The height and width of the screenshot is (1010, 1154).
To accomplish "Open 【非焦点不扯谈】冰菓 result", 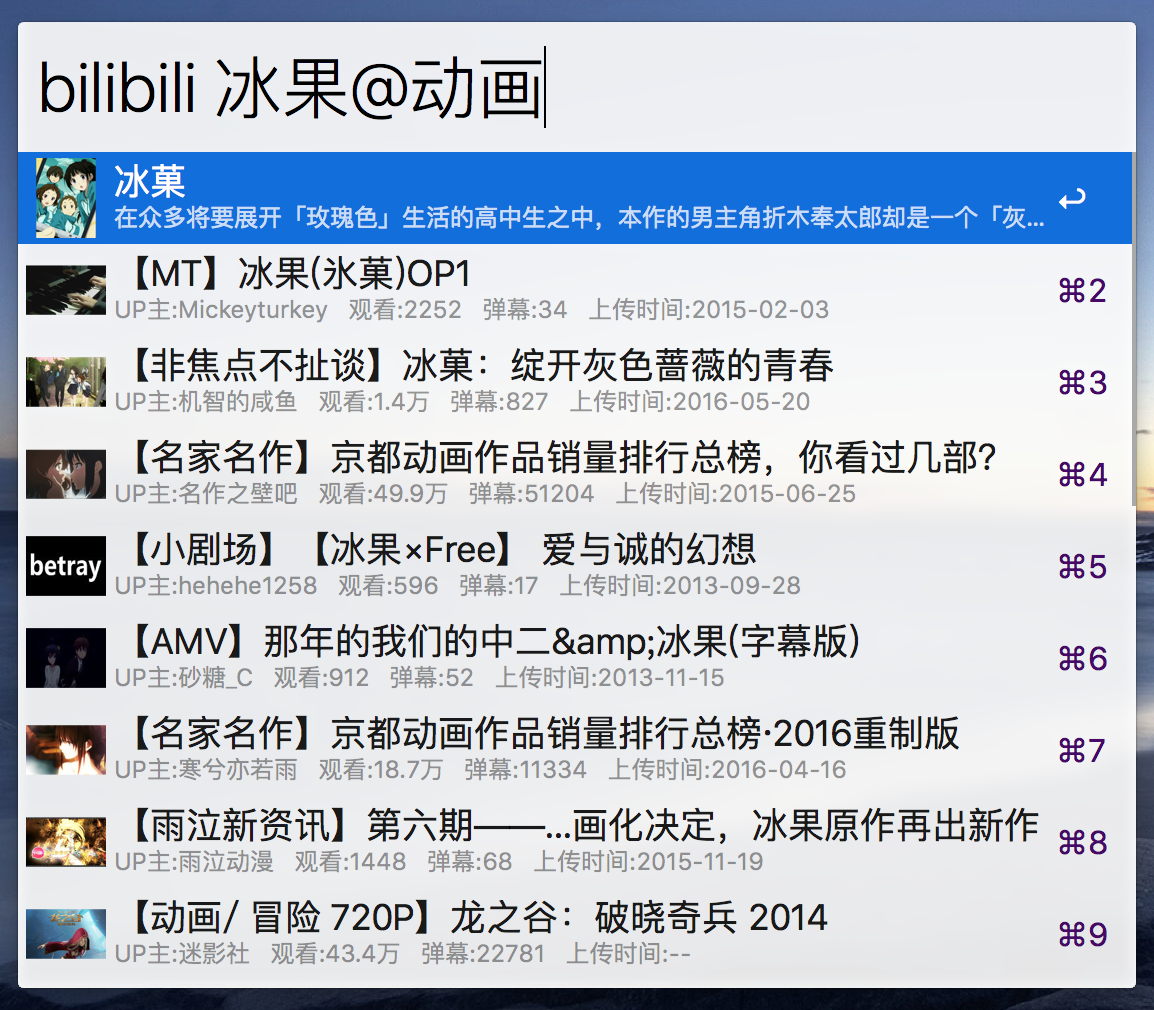I will point(575,382).
